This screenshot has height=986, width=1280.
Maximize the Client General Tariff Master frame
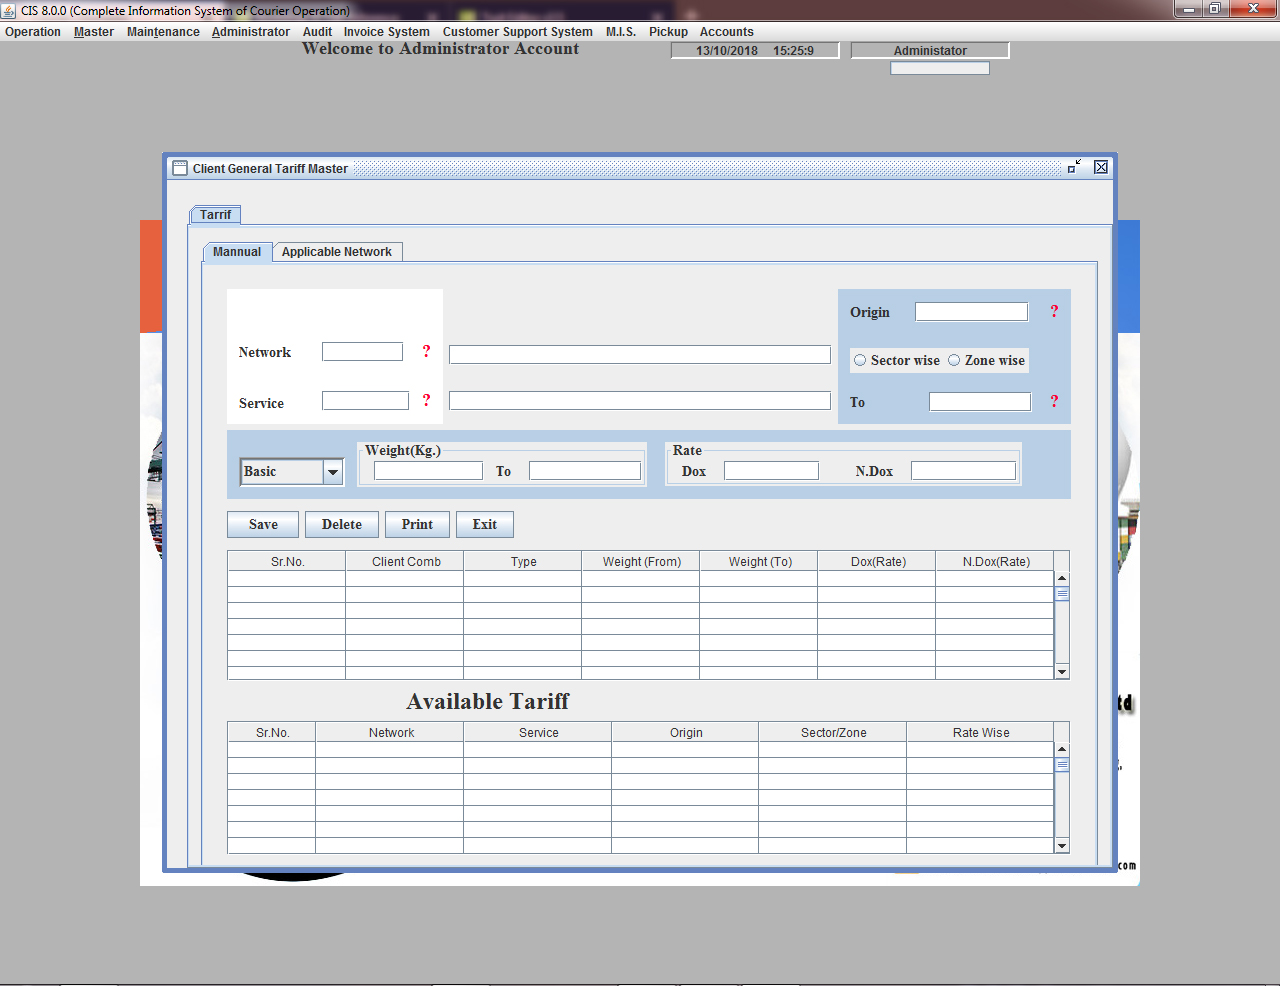click(1075, 167)
